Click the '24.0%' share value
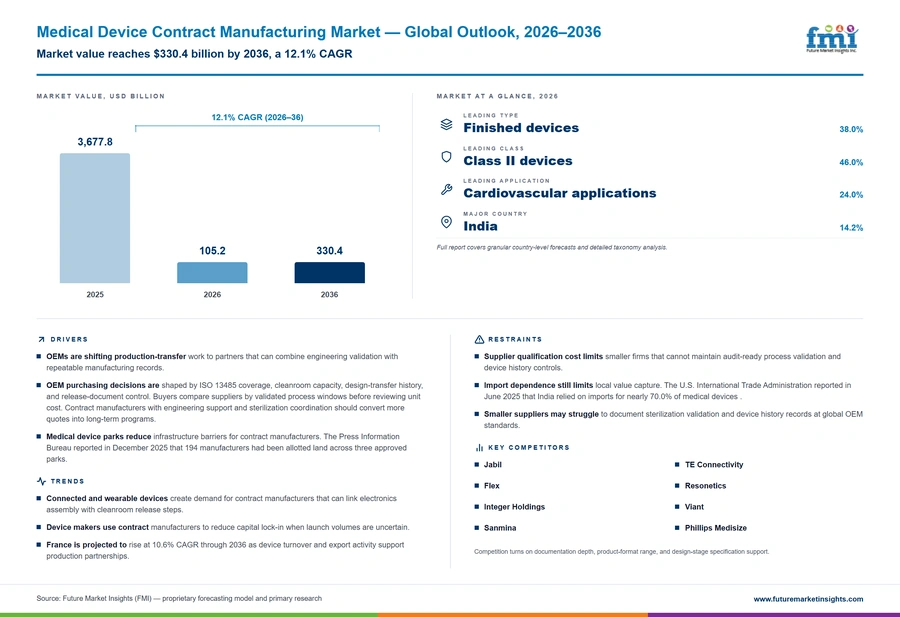The image size is (900, 617). click(x=851, y=195)
